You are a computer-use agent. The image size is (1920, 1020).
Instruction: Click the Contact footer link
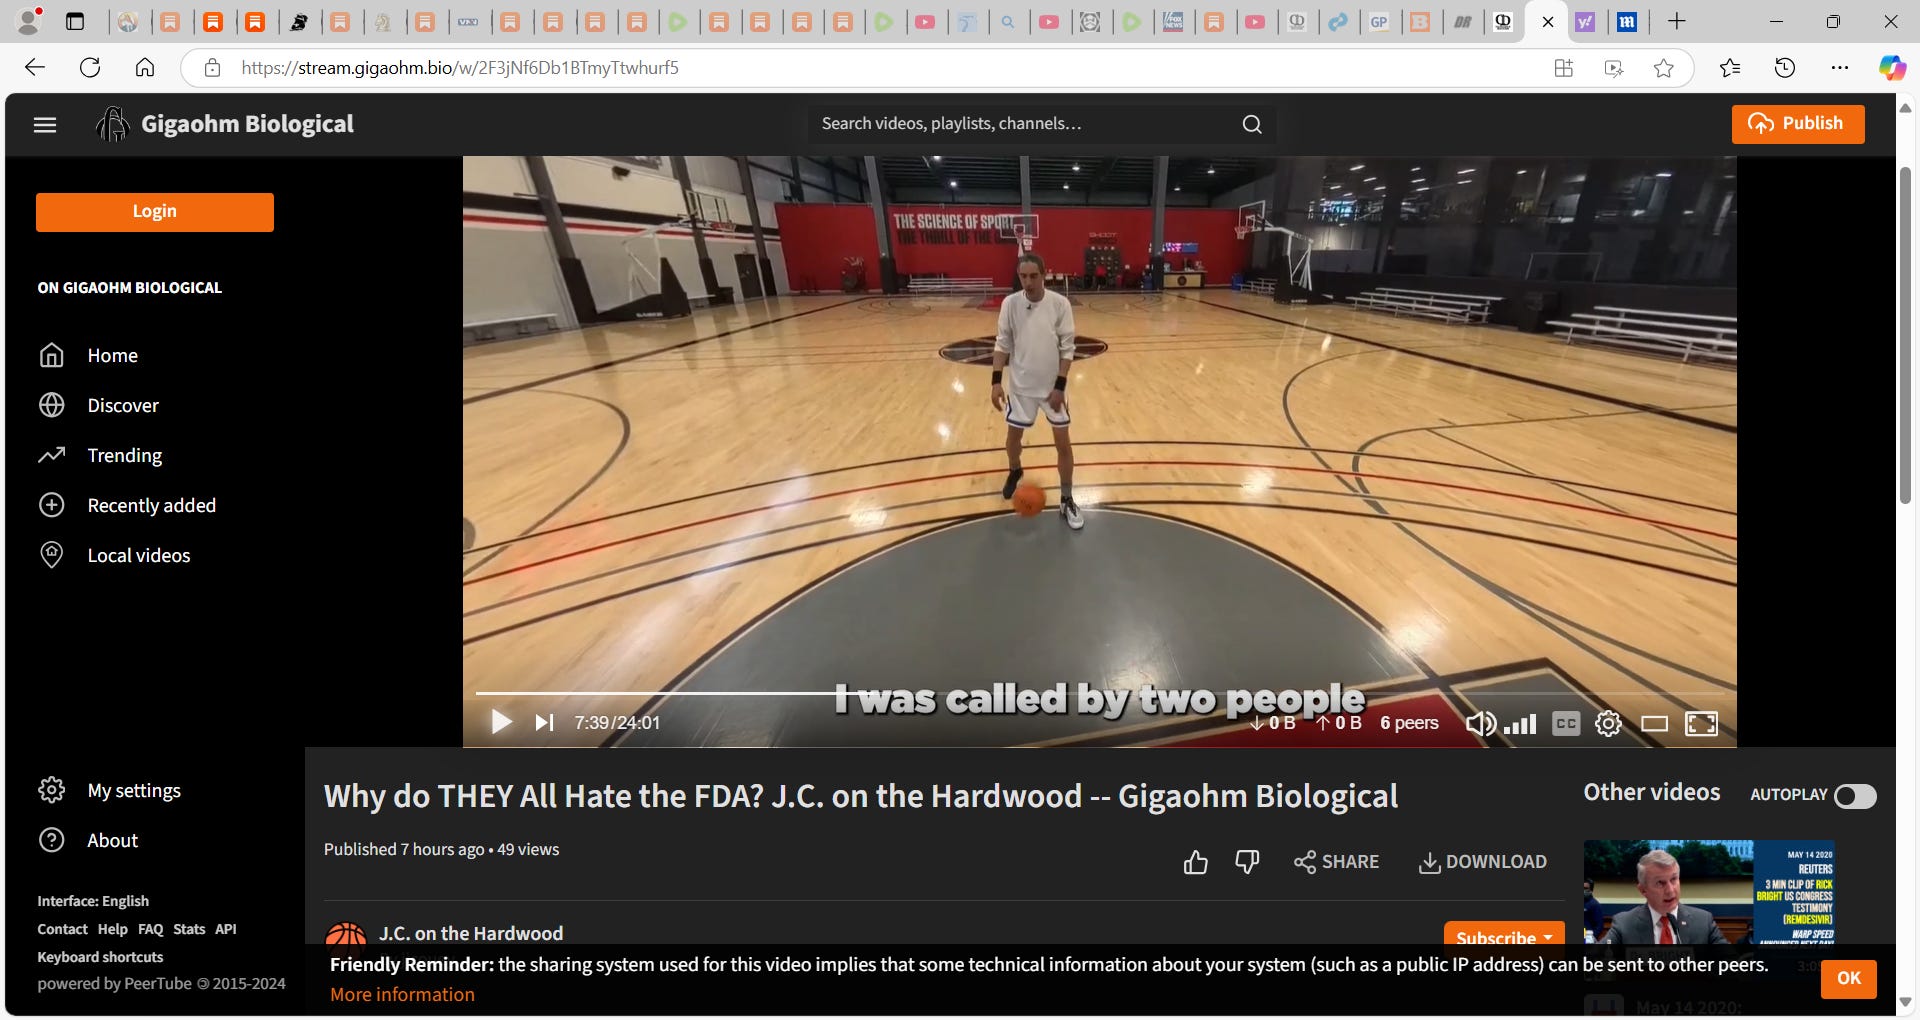[x=62, y=929]
